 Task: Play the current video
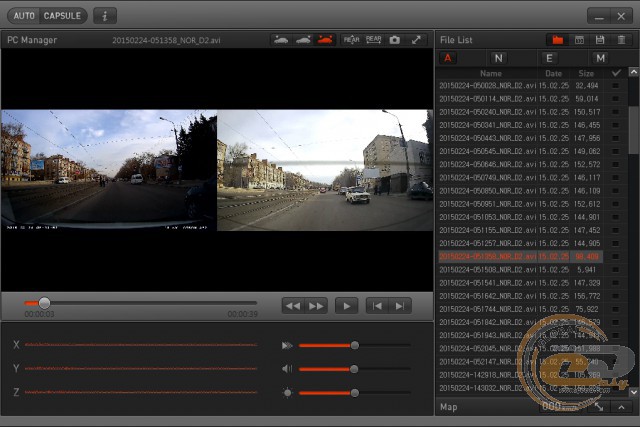pyautogui.click(x=347, y=306)
